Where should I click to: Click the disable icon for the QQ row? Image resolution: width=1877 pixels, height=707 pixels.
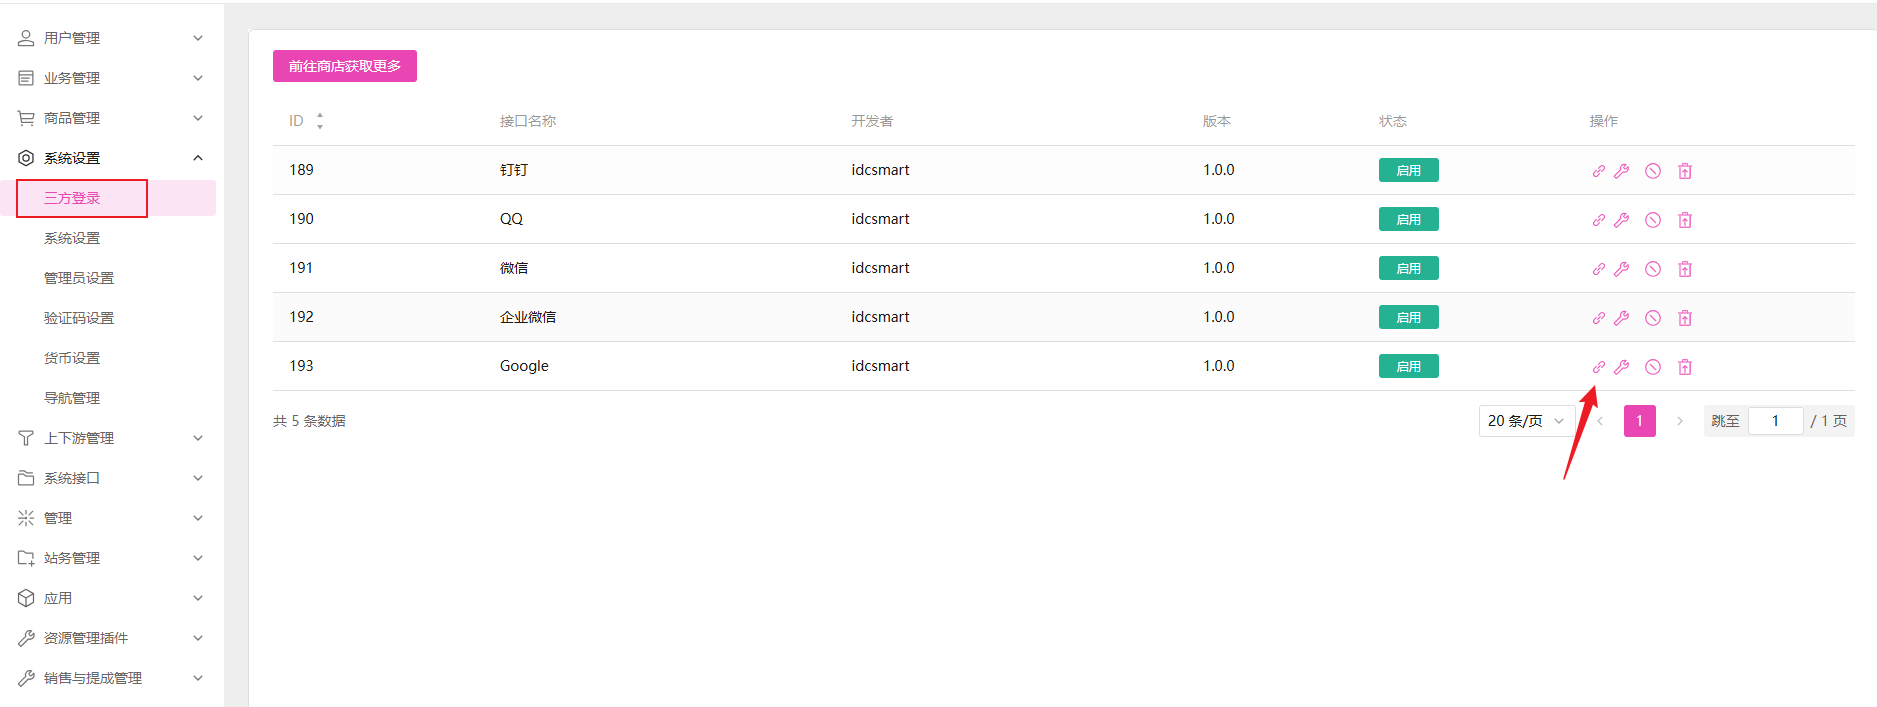1653,220
